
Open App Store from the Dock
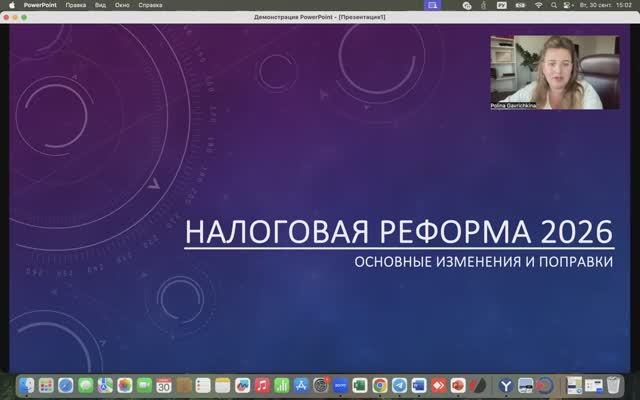coord(300,385)
